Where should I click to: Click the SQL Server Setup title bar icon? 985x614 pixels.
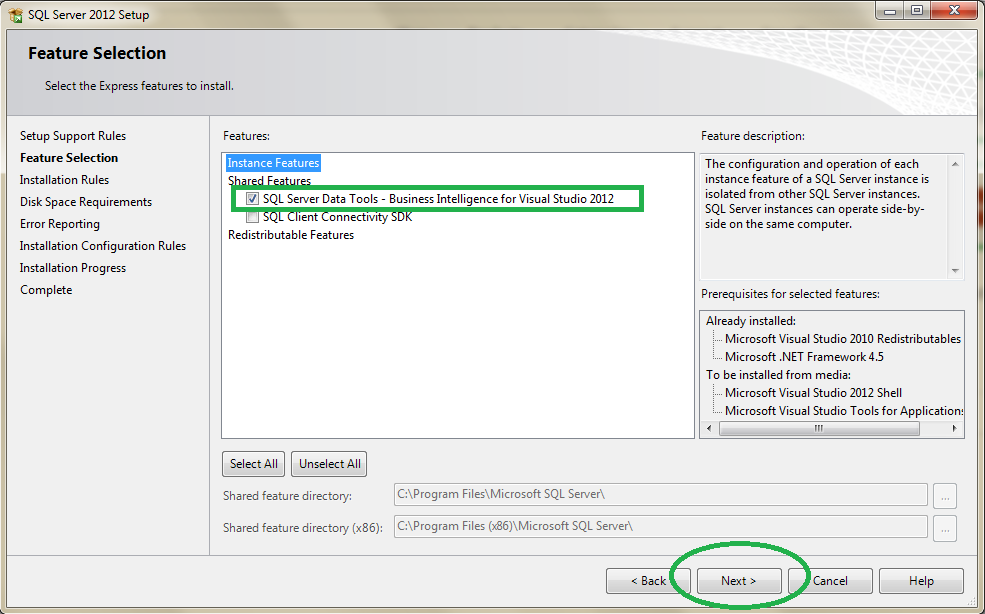[16, 14]
